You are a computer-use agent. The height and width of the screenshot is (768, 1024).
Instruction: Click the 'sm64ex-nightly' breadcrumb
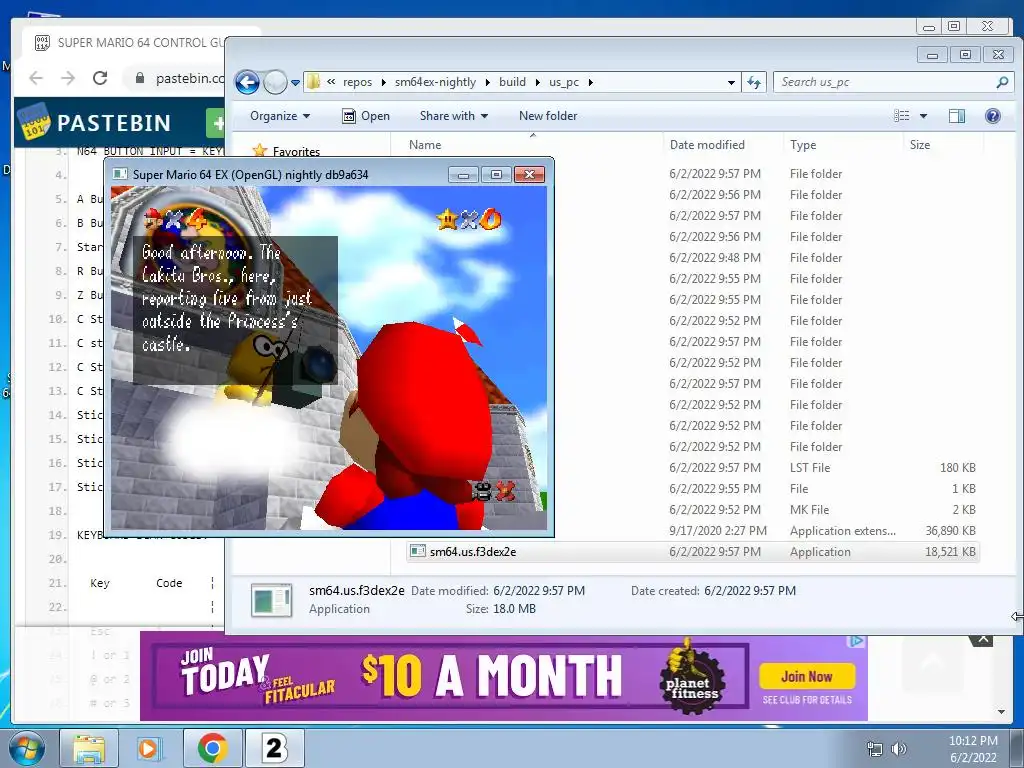click(x=435, y=82)
